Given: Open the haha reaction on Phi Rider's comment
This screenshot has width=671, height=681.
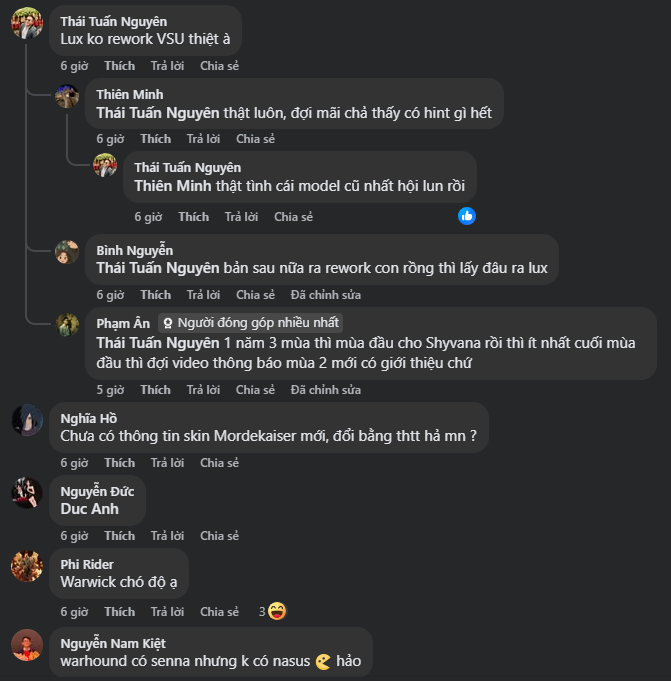Looking at the screenshot, I should tap(278, 611).
